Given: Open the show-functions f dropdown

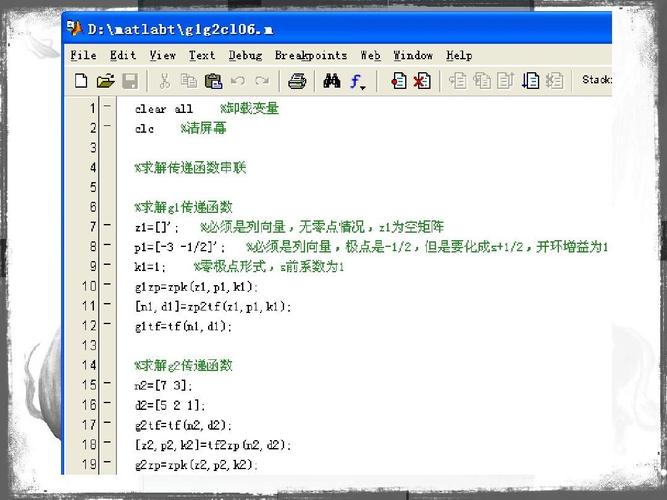Looking at the screenshot, I should (357, 81).
